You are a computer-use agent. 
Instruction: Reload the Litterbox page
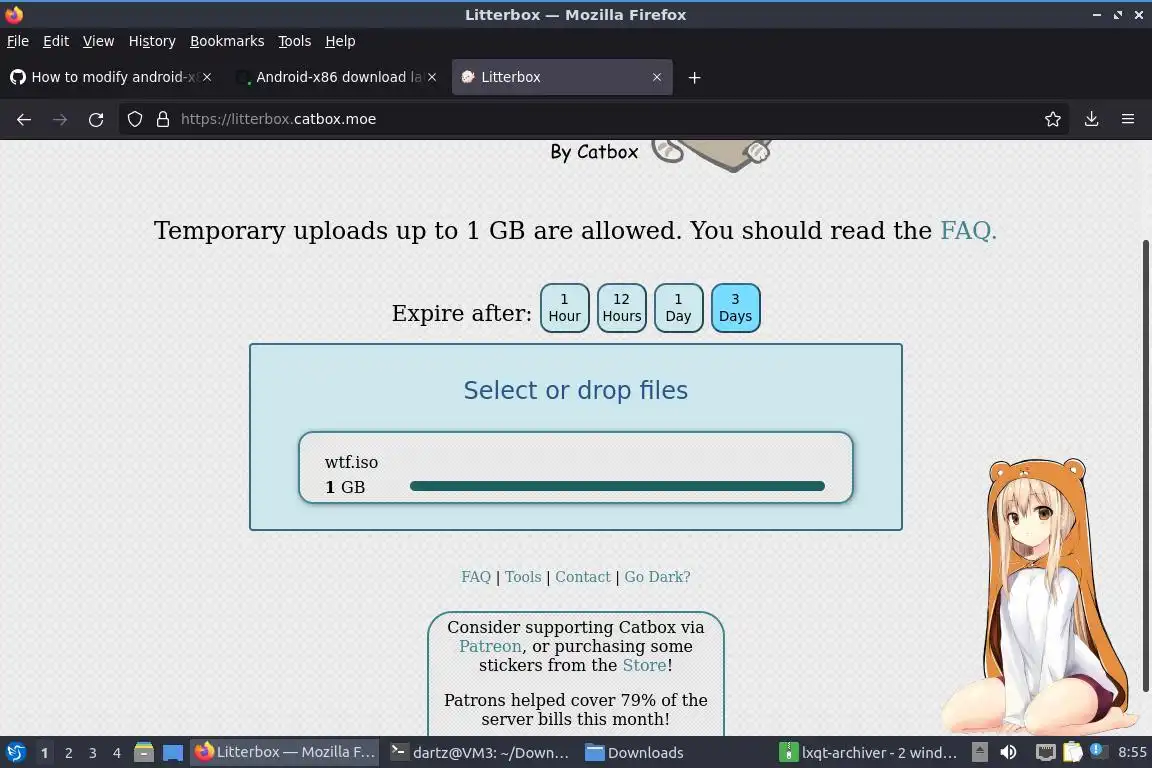pos(96,119)
